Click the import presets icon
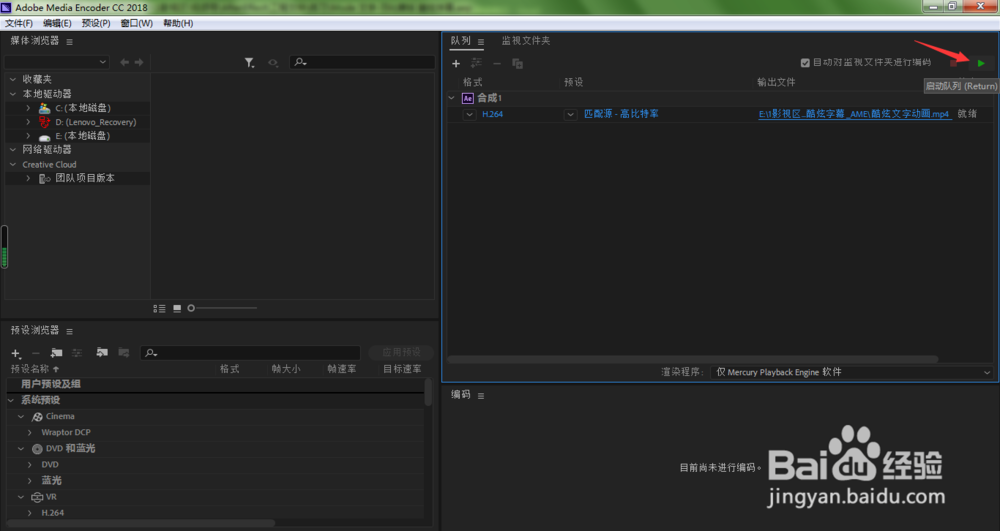The height and width of the screenshot is (531, 1000). click(102, 353)
